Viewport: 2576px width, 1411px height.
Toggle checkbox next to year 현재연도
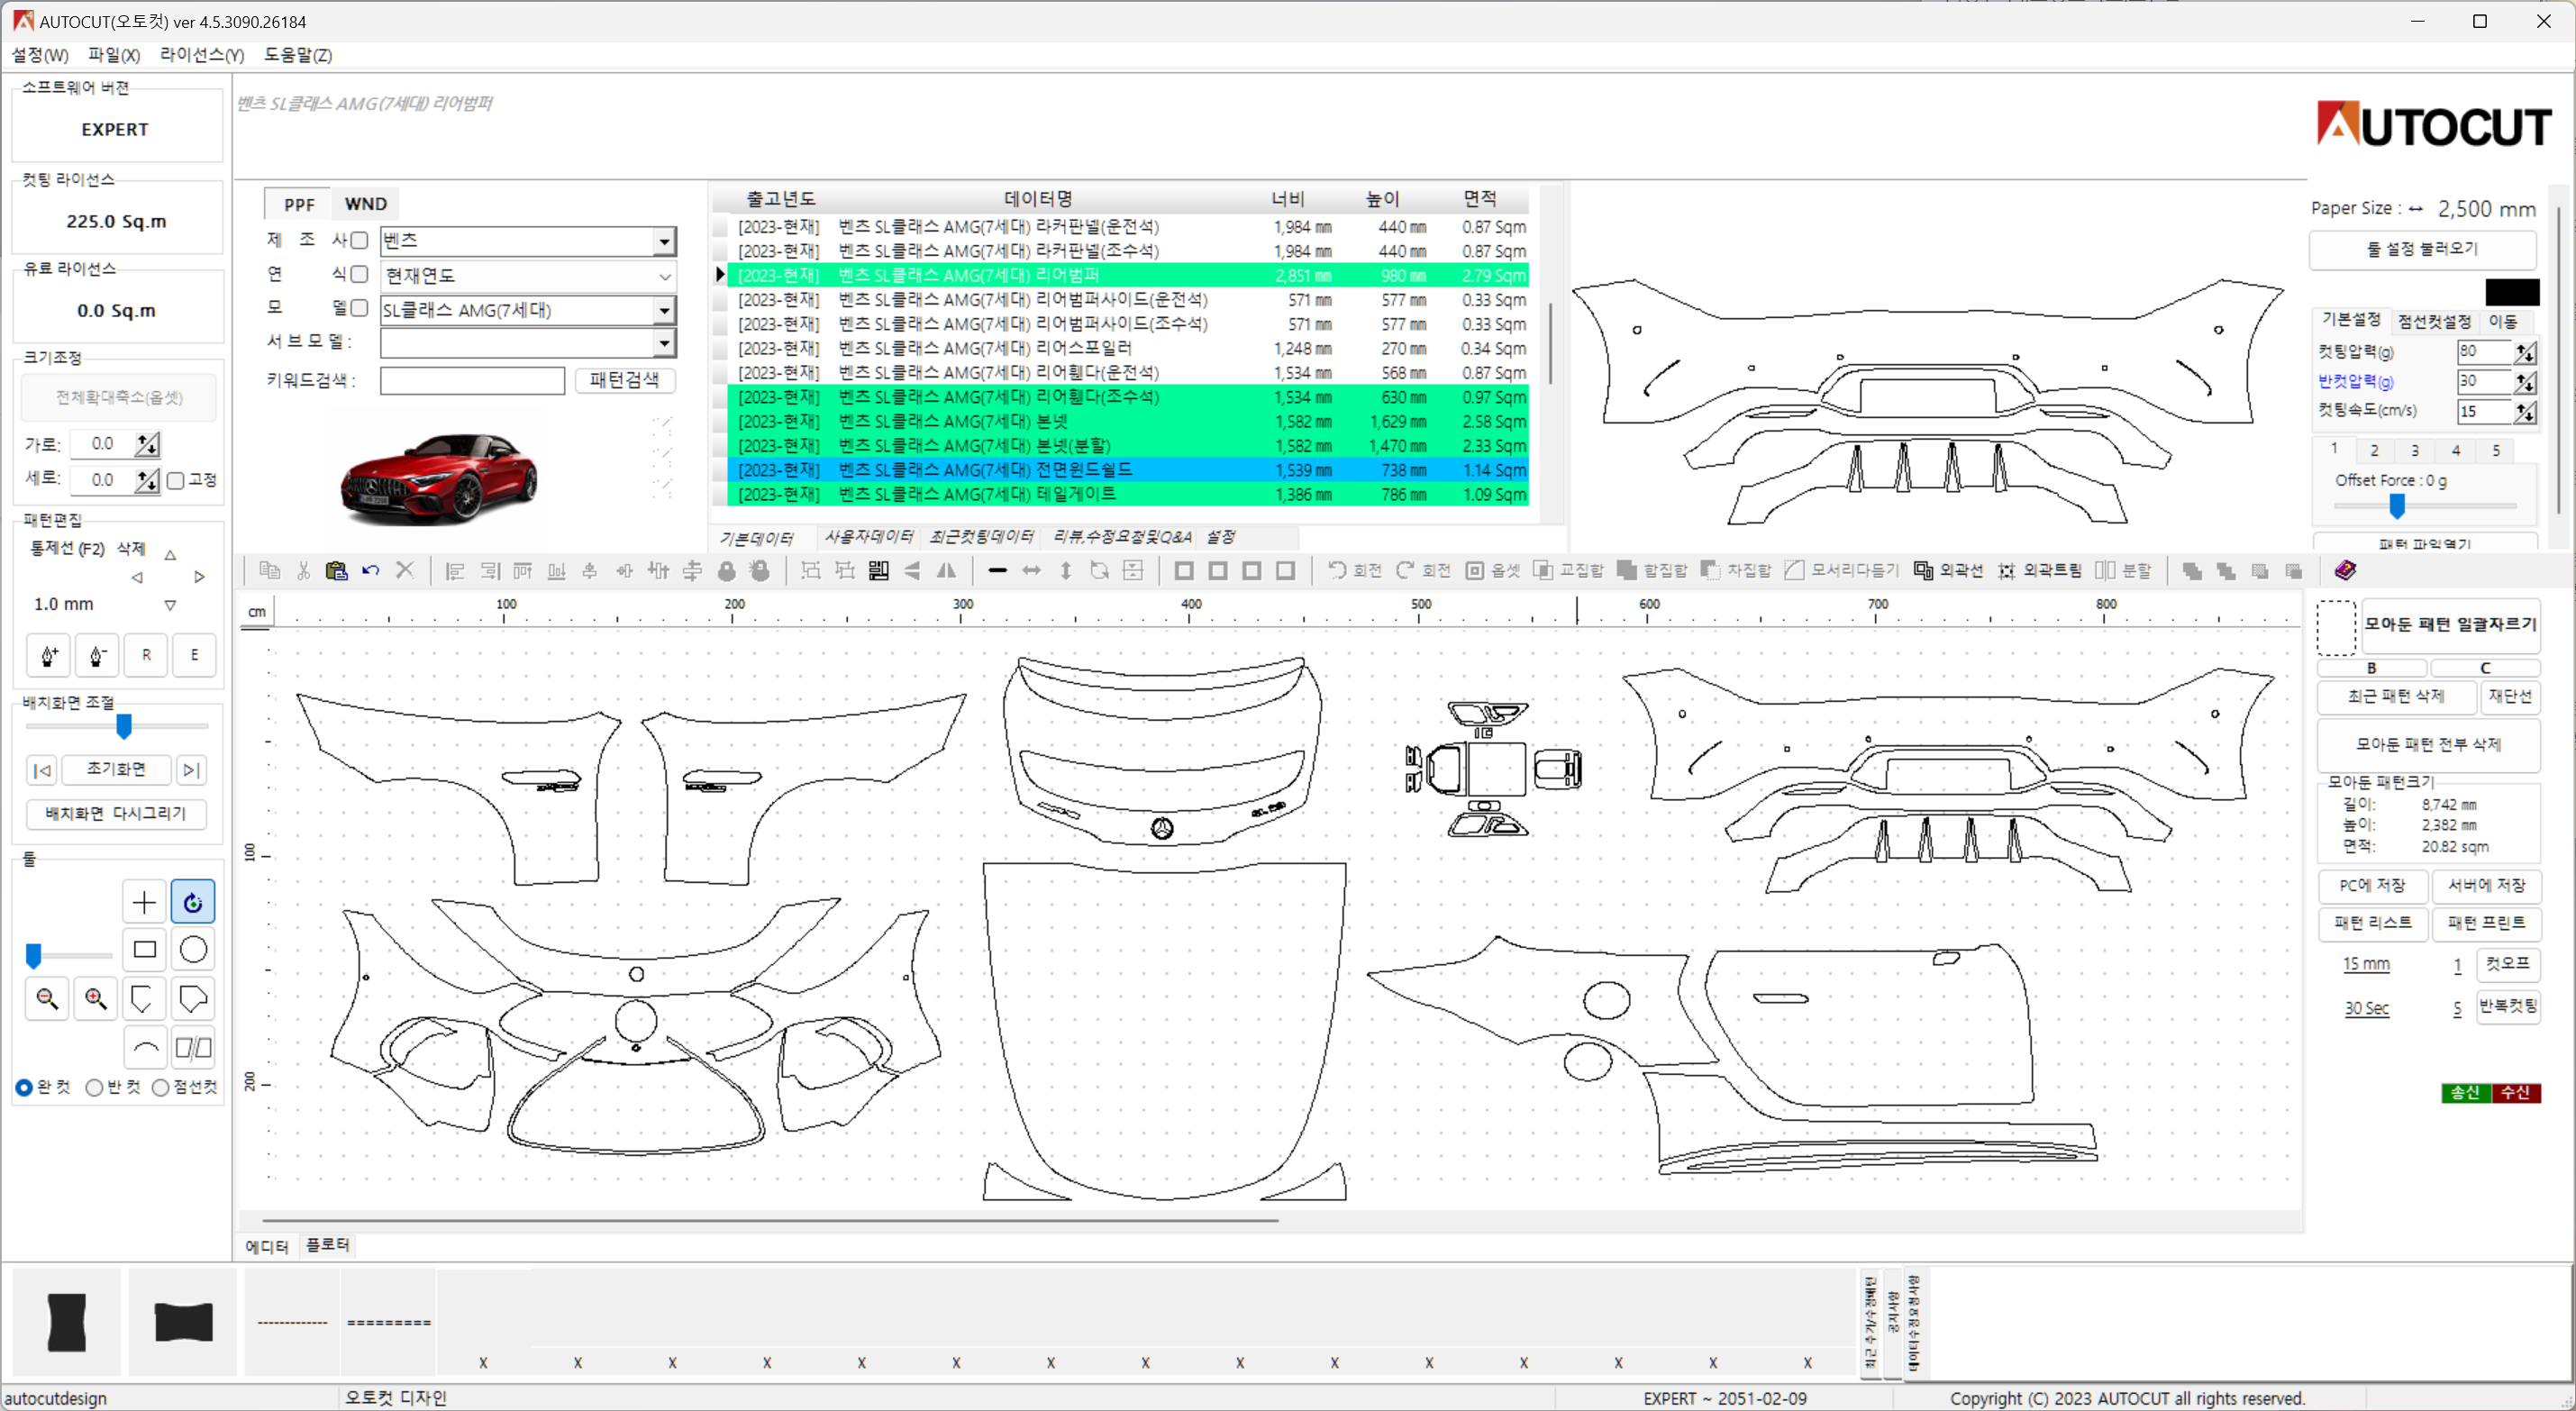[359, 274]
